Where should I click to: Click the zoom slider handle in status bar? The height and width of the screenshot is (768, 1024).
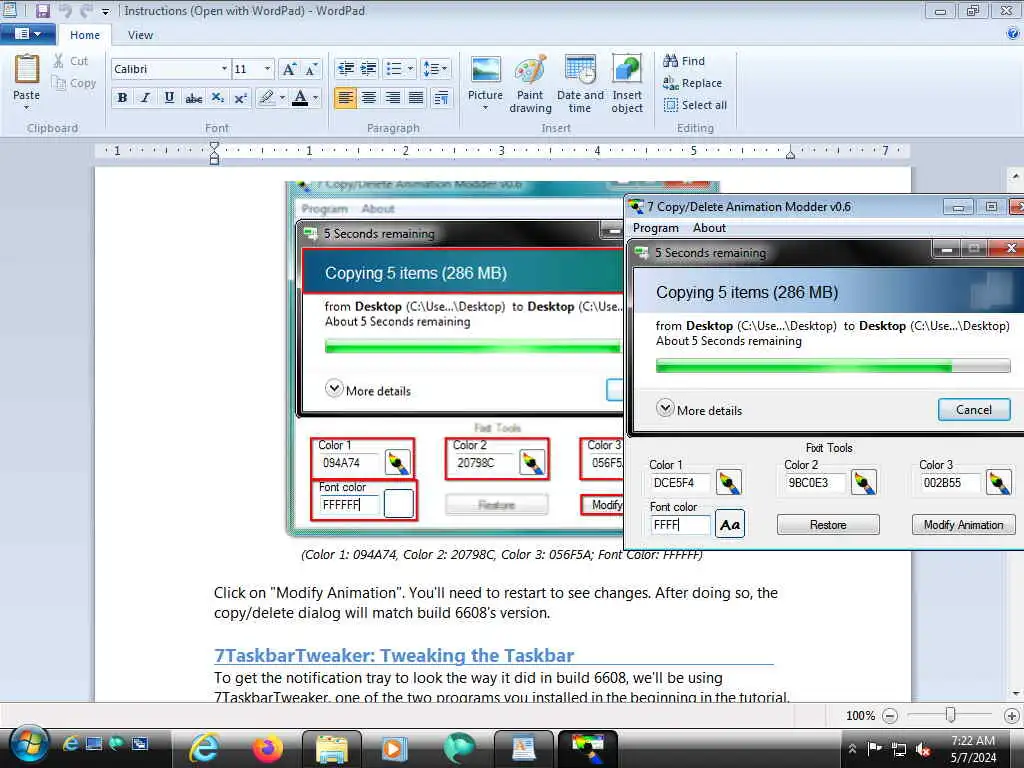point(951,716)
